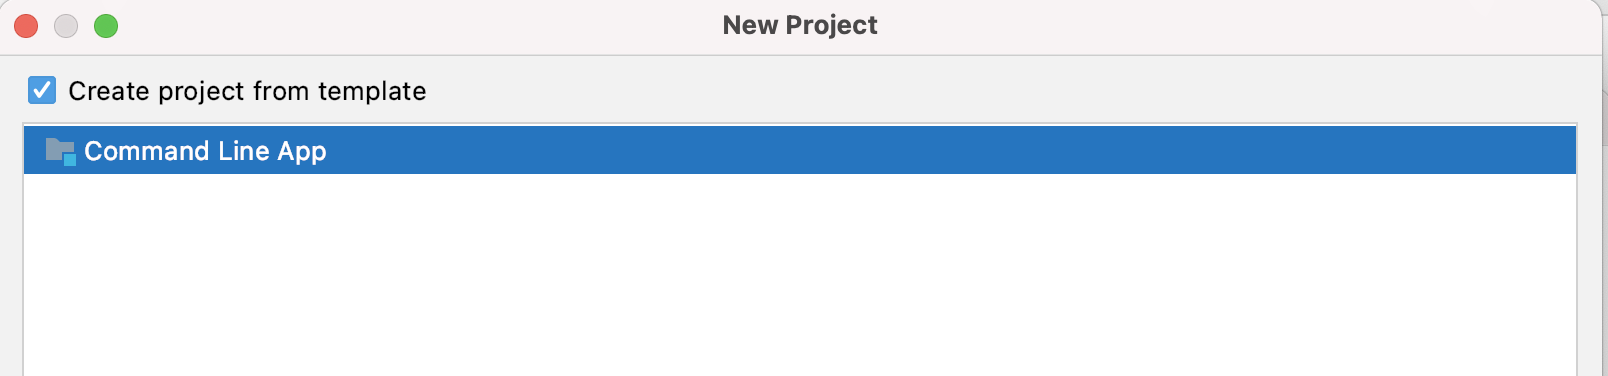Click the 'Create project from template' label text
The width and height of the screenshot is (1608, 376).
coord(247,91)
